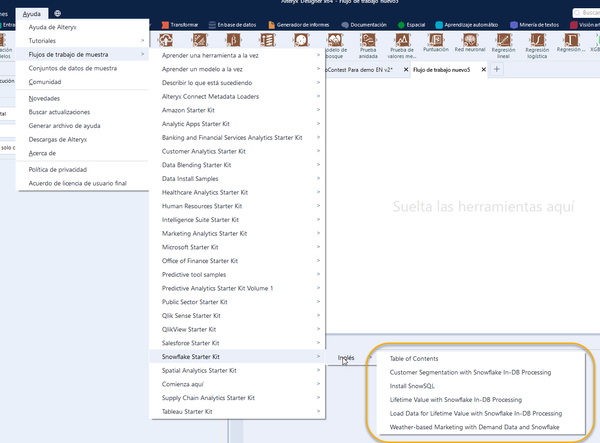600x443 pixels.
Task: Open Acuerdo de licencia de usuario final
Action: (83, 183)
